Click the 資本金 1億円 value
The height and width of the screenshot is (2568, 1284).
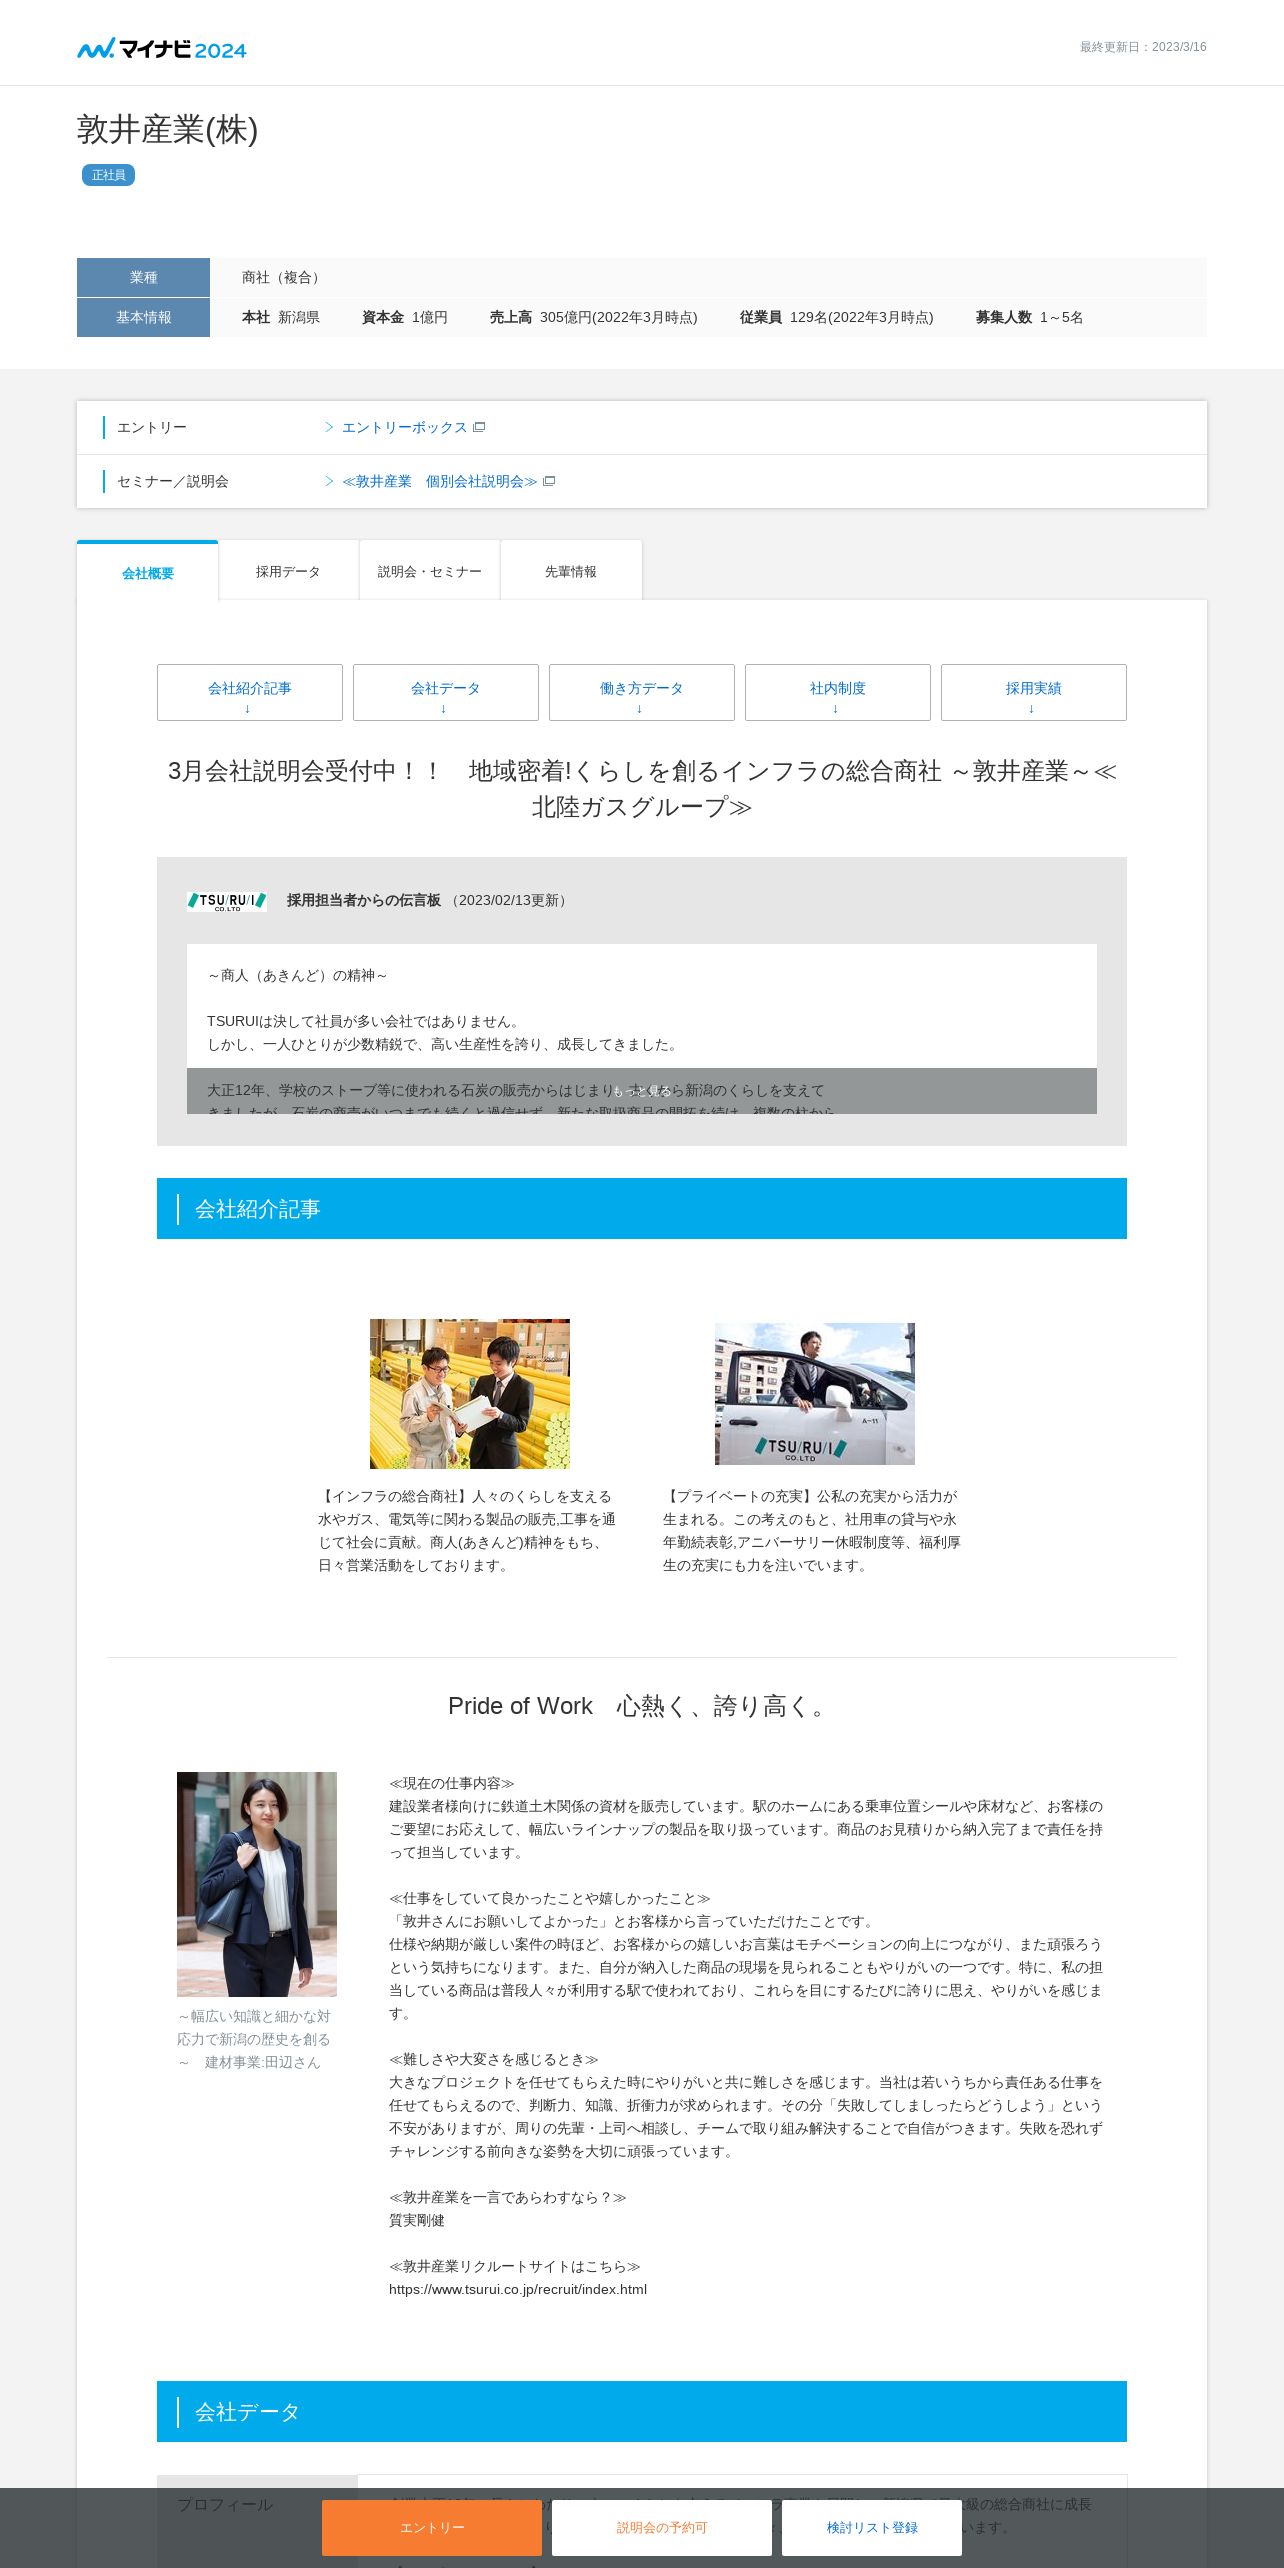tap(405, 317)
